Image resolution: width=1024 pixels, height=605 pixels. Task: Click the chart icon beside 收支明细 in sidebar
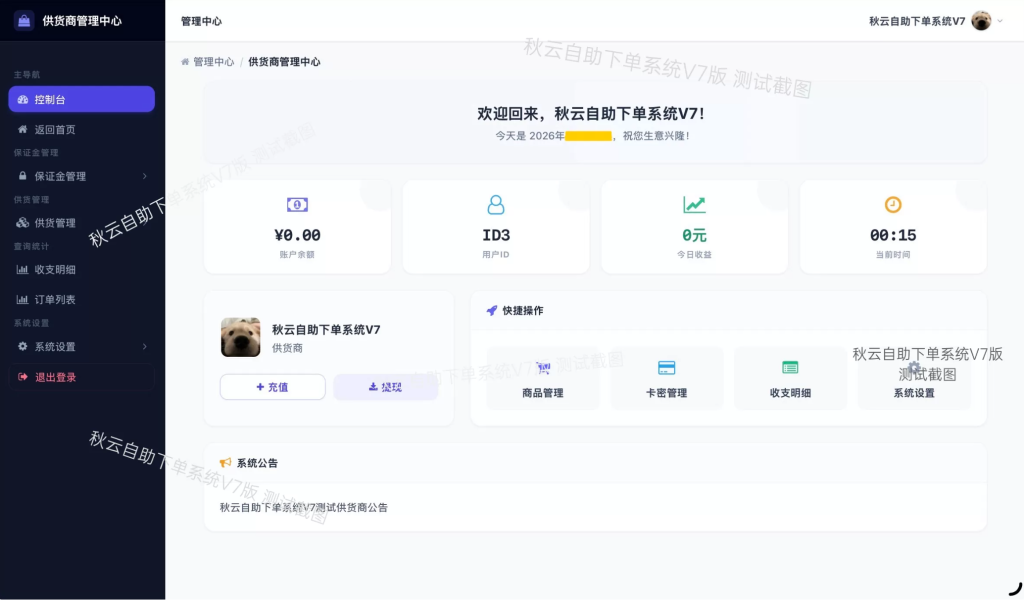tap(22, 269)
